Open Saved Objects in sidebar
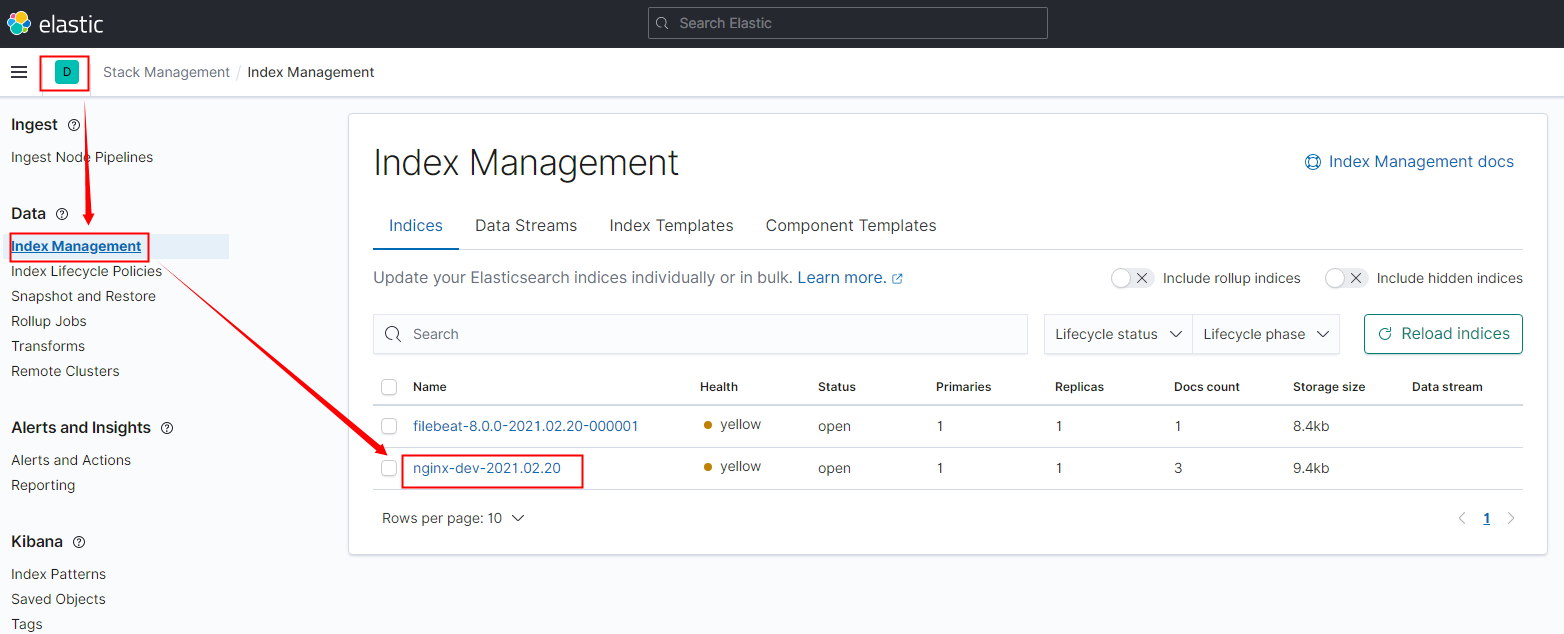The width and height of the screenshot is (1564, 634). 58,599
